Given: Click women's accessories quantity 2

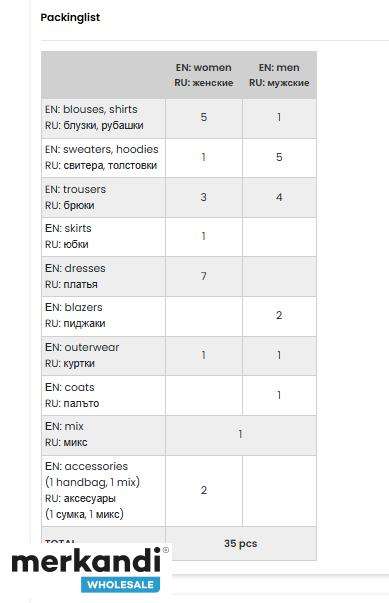Looking at the screenshot, I should click(x=204, y=490).
